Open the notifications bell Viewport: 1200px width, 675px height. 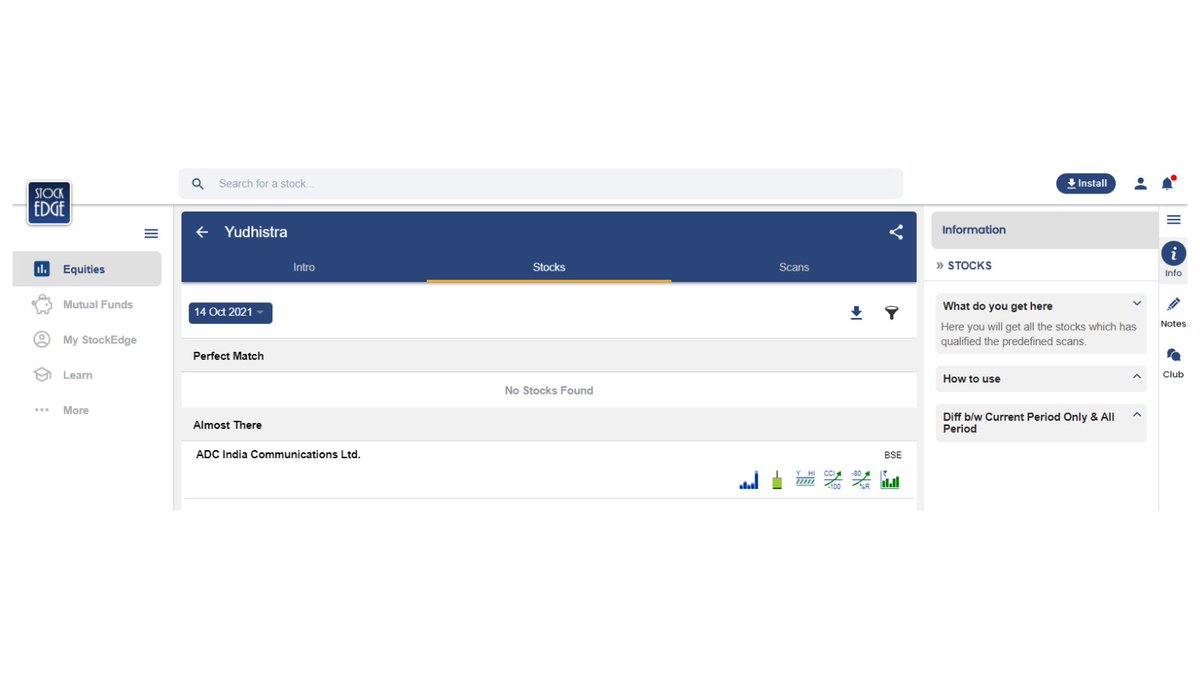click(1167, 183)
